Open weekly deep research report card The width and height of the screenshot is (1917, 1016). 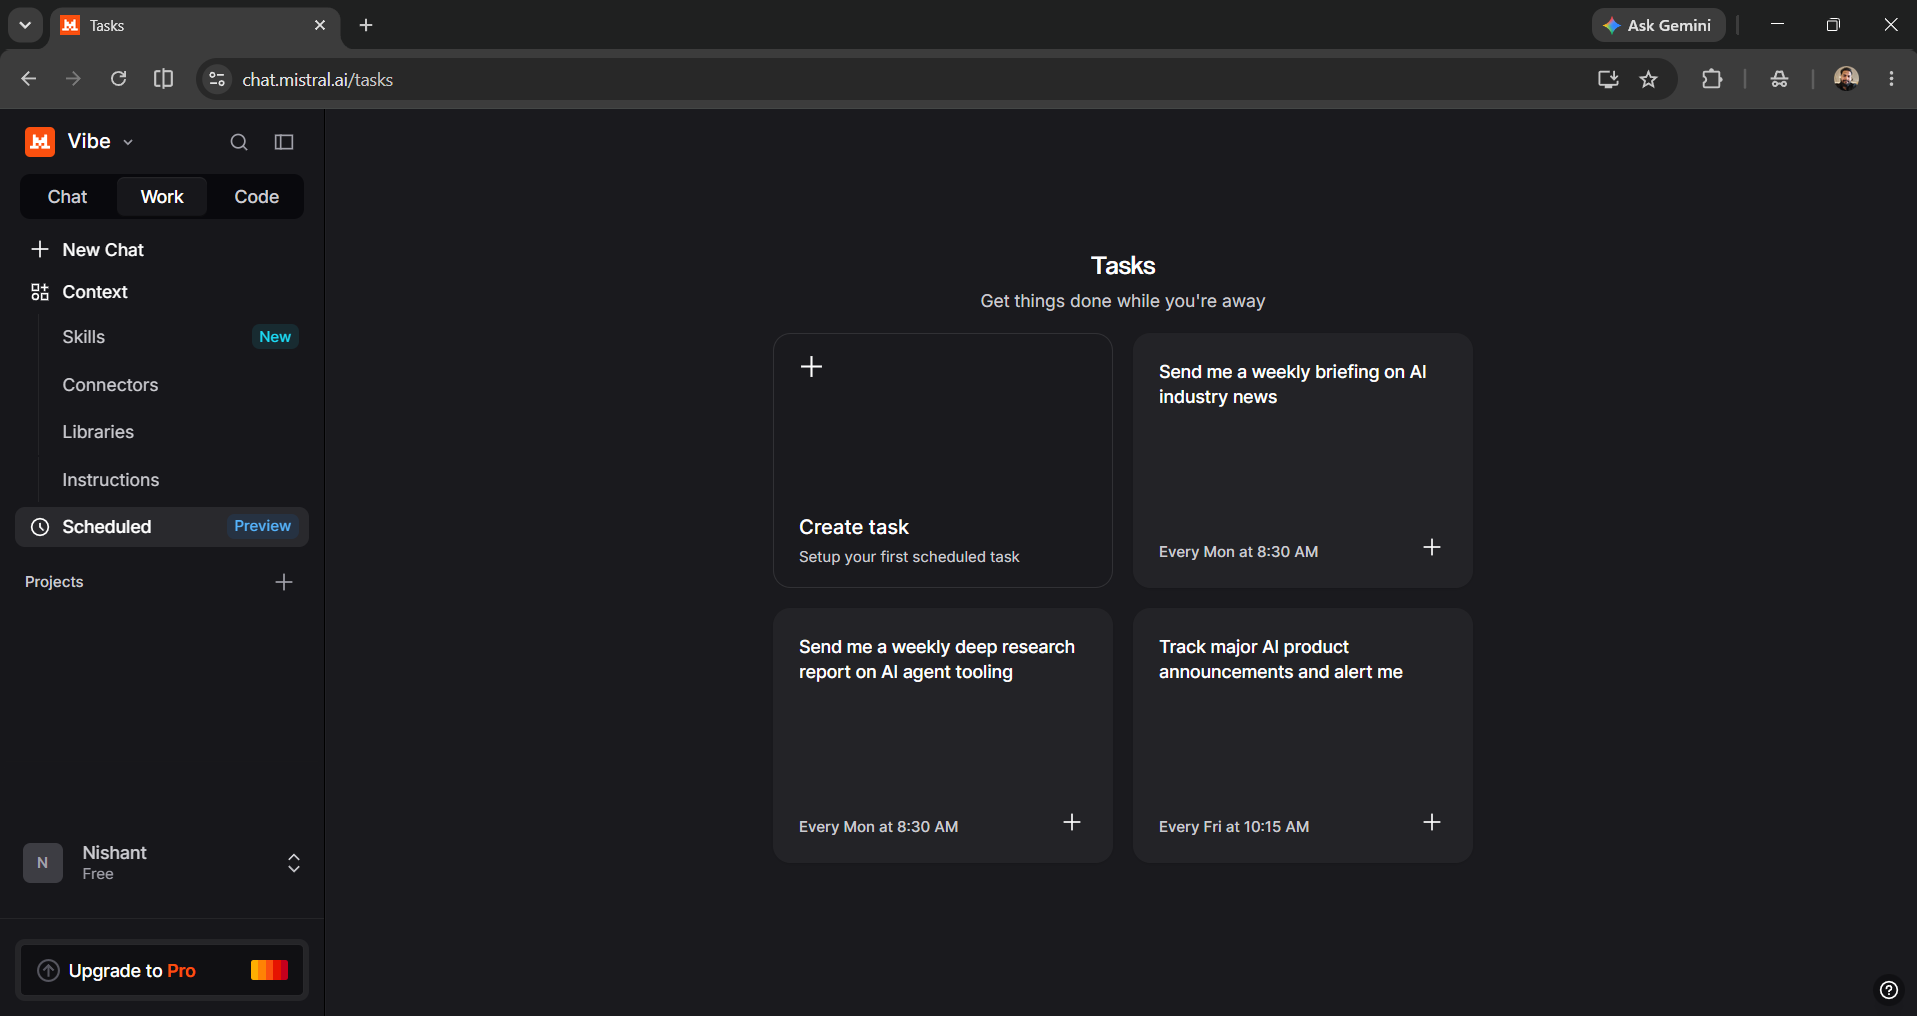point(943,736)
